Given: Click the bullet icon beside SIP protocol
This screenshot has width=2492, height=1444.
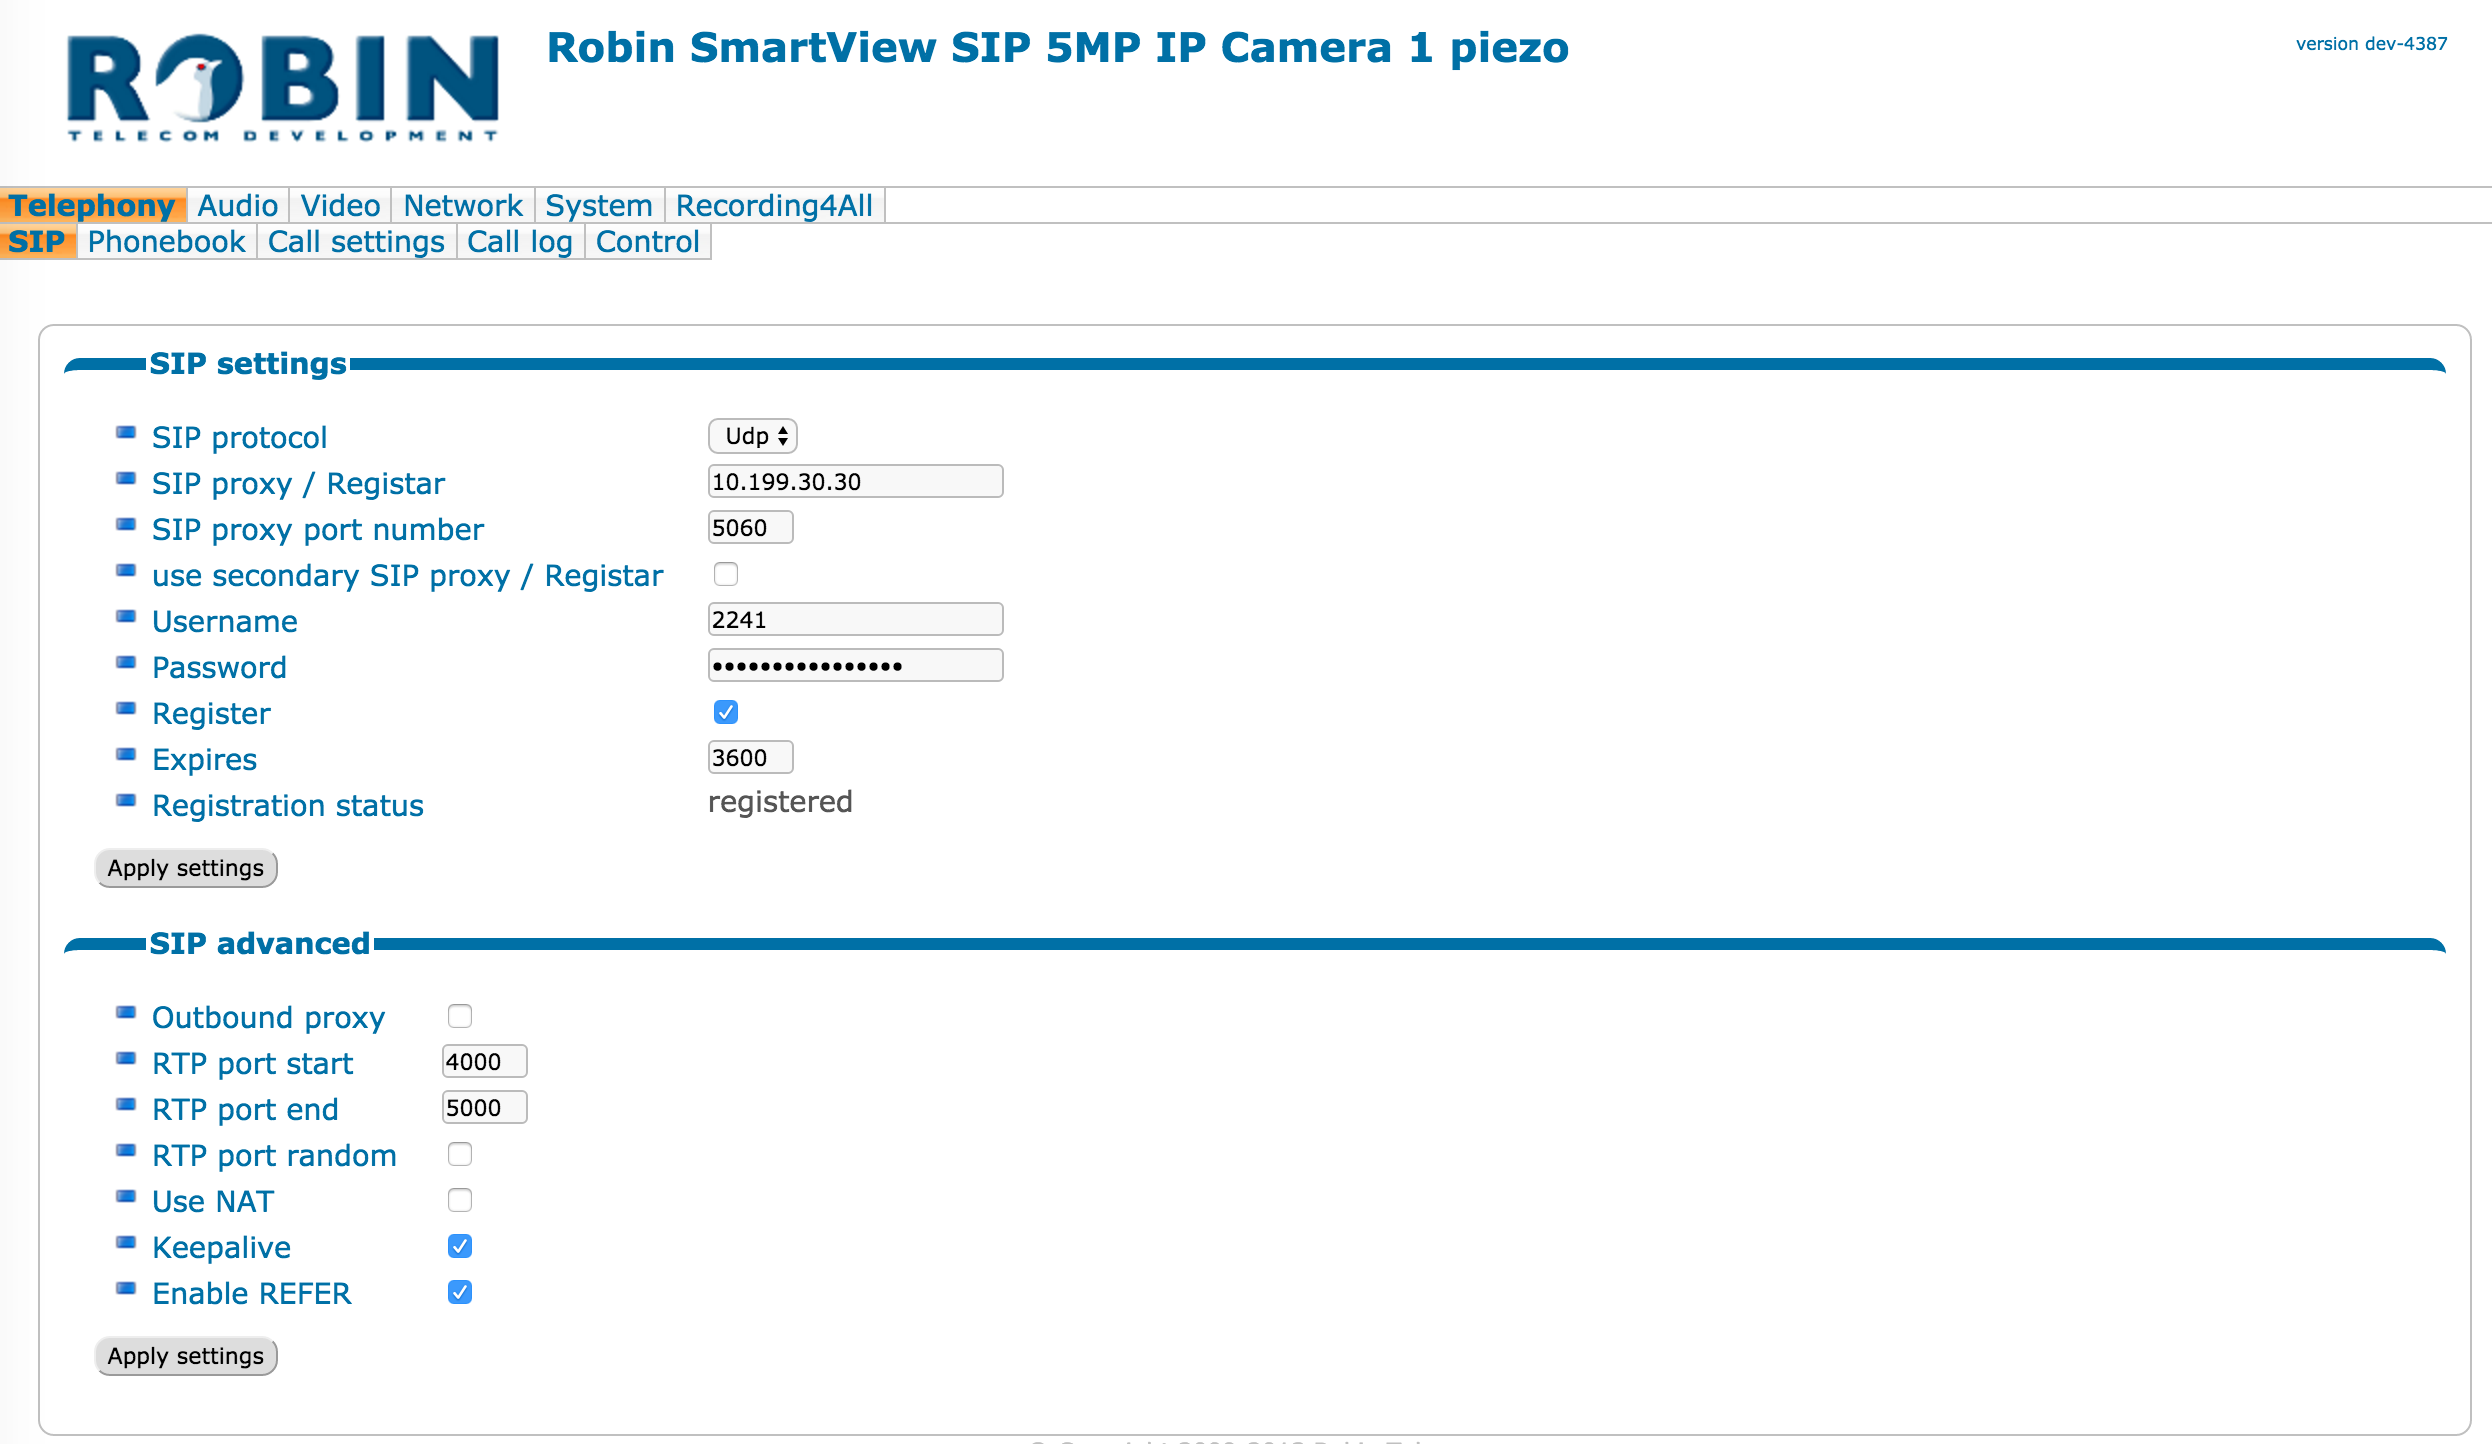Looking at the screenshot, I should tap(126, 433).
